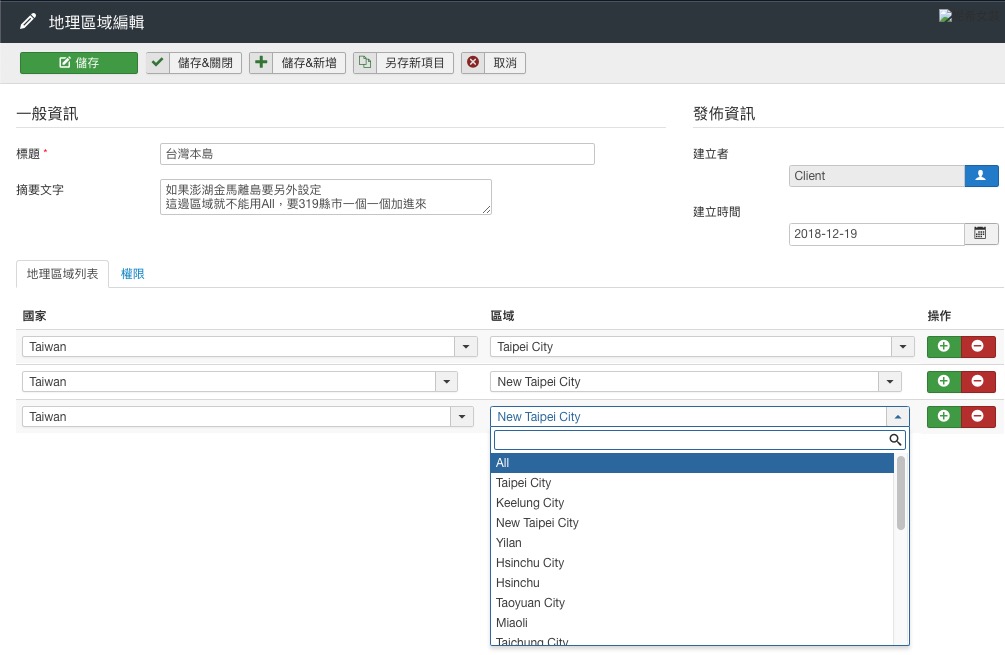The height and width of the screenshot is (655, 1005).
Task: Select the 地理區域列表 tab
Action: (63, 274)
